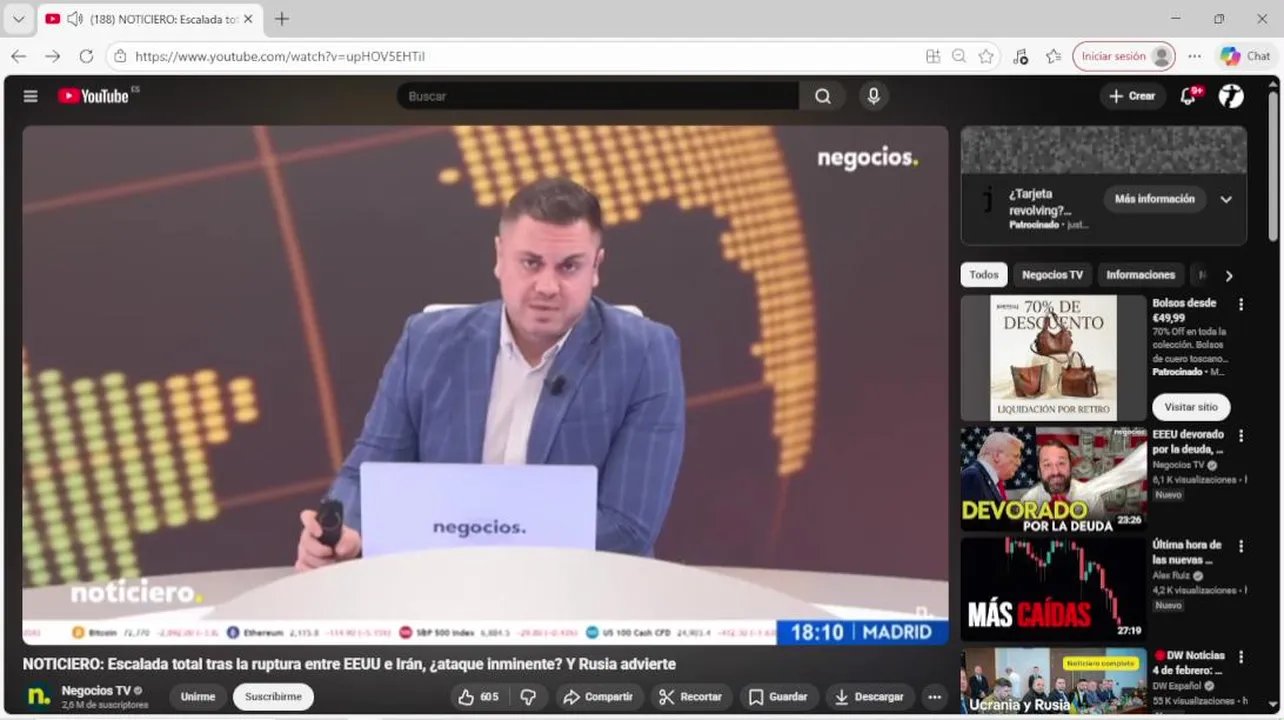This screenshot has width=1284, height=720.
Task: Open Negocios TV channel avatar
Action: (x=38, y=696)
